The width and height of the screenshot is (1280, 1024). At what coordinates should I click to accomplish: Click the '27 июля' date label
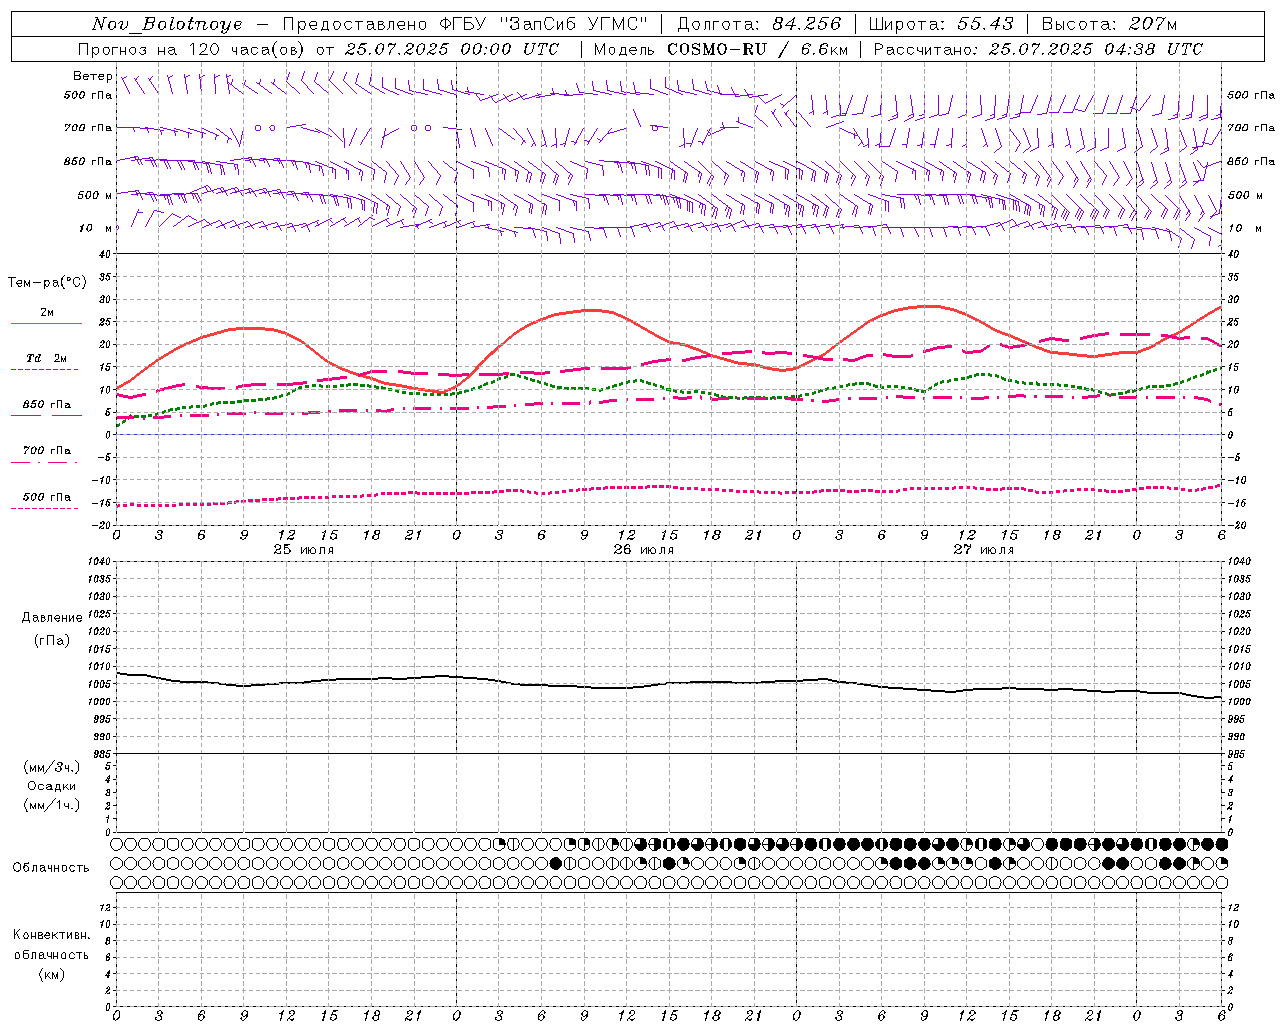(x=984, y=549)
